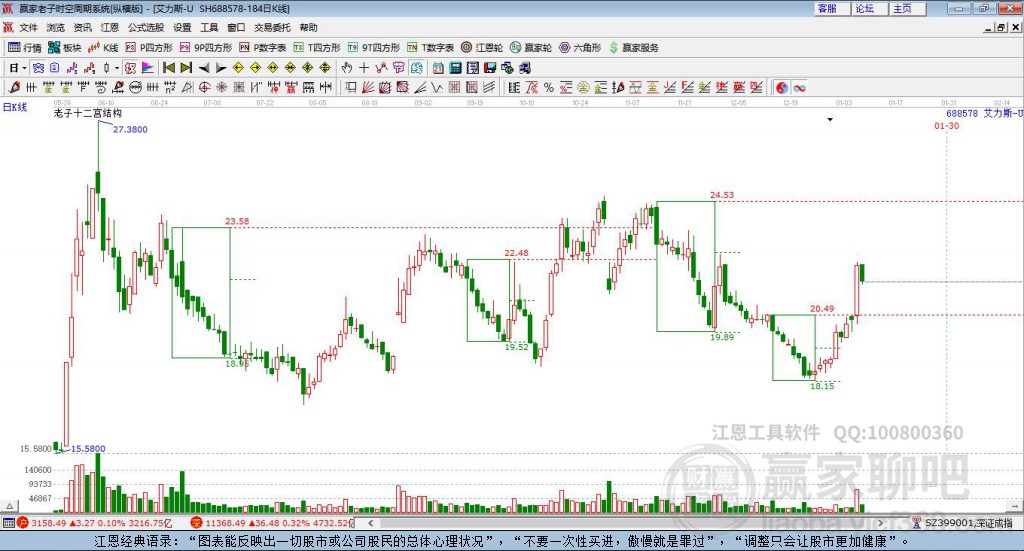This screenshot has height=551, width=1024.
Task: Jump to first bar with skip-to-start icon
Action: coord(168,68)
